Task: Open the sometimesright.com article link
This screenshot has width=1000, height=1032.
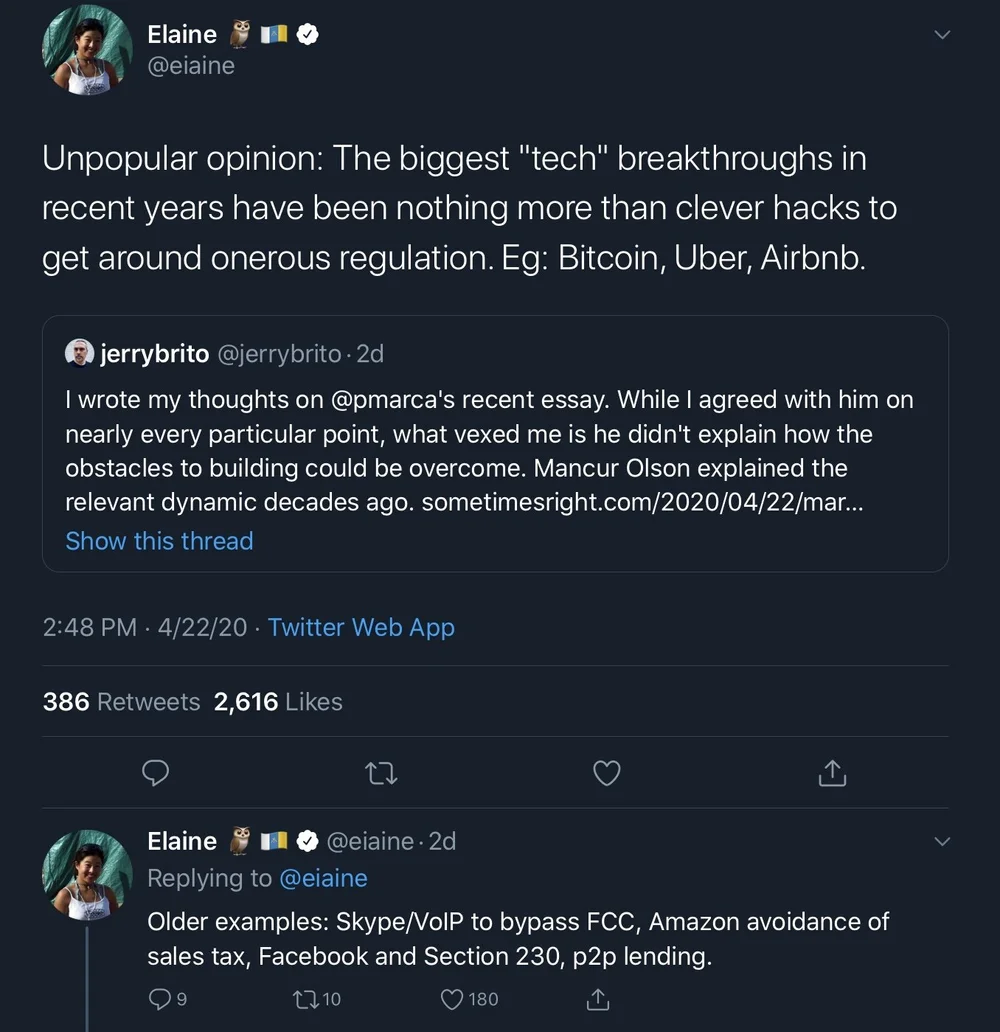Action: coord(642,503)
